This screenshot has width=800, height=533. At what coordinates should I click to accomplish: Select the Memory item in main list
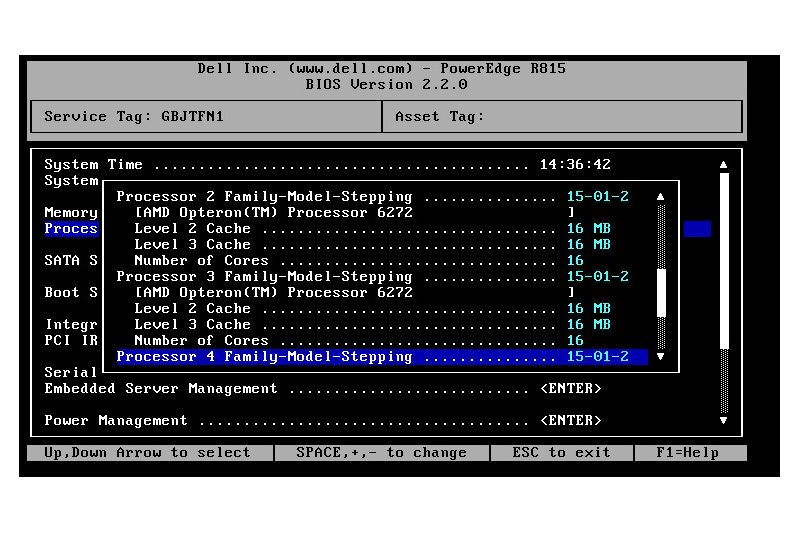70,212
